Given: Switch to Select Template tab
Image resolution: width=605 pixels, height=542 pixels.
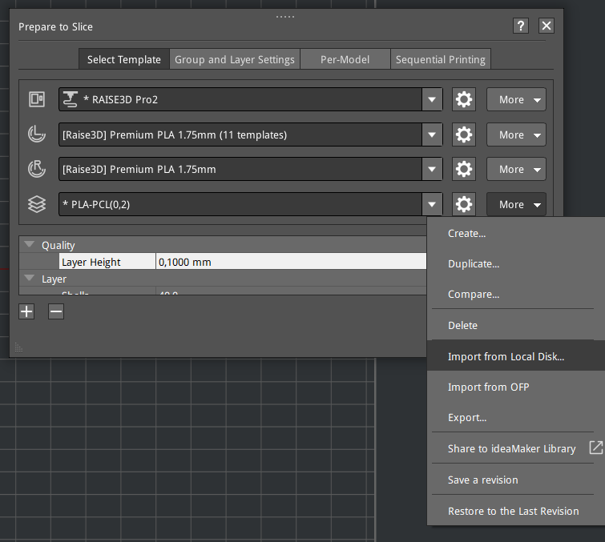Looking at the screenshot, I should point(124,59).
